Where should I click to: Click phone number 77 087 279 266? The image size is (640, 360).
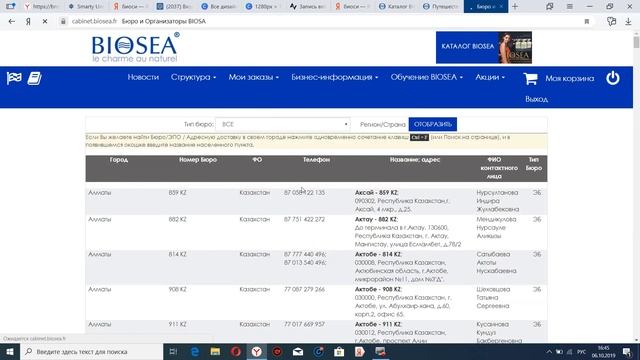coord(304,289)
